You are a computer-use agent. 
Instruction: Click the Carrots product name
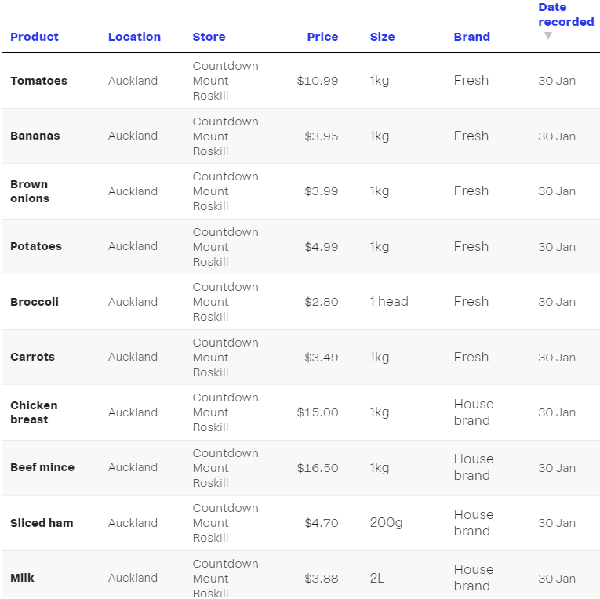click(32, 357)
